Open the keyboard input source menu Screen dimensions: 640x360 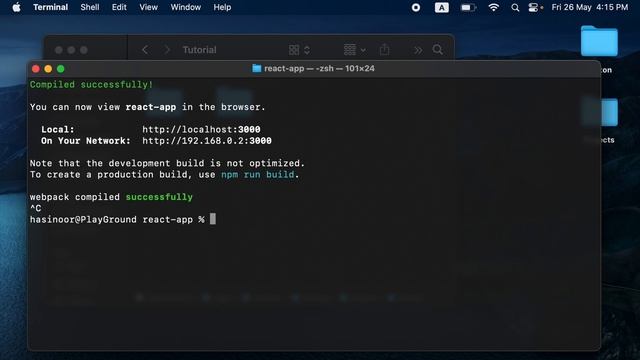point(442,7)
